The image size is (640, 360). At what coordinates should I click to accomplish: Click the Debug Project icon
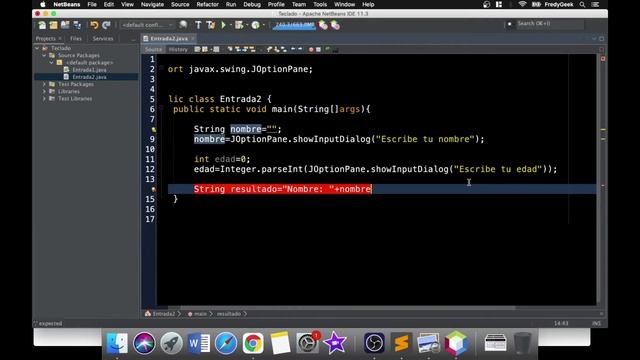coord(239,25)
